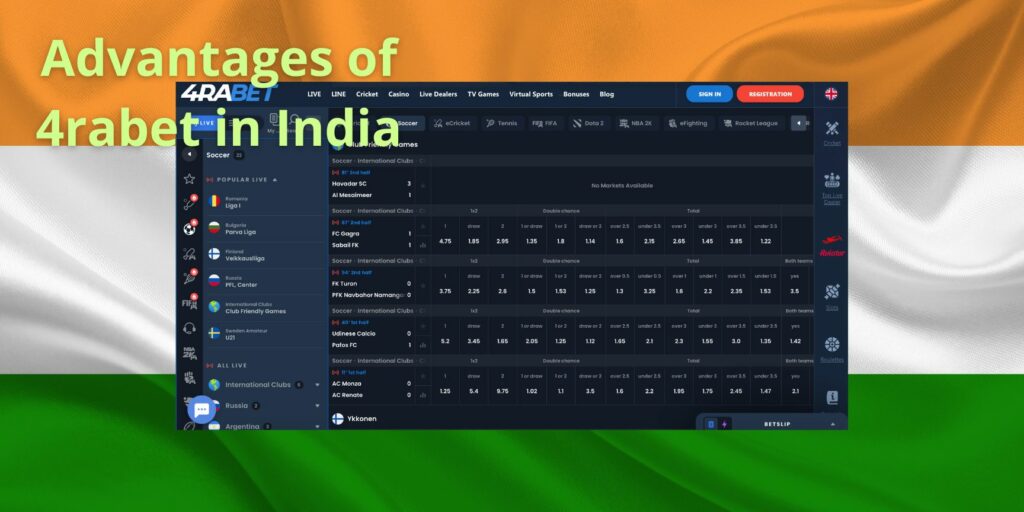
Task: Click the 4RABET logo
Action: tap(229, 93)
